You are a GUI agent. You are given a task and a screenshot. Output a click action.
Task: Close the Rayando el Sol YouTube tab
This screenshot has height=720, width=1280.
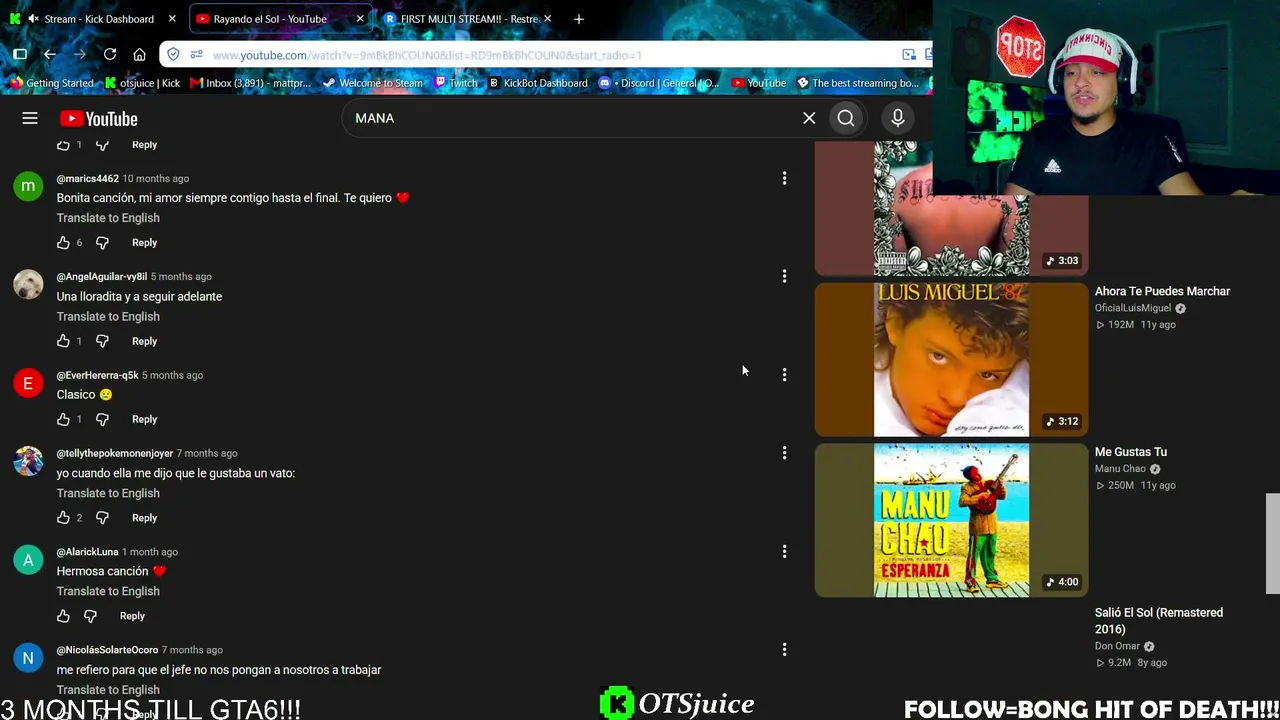point(360,19)
